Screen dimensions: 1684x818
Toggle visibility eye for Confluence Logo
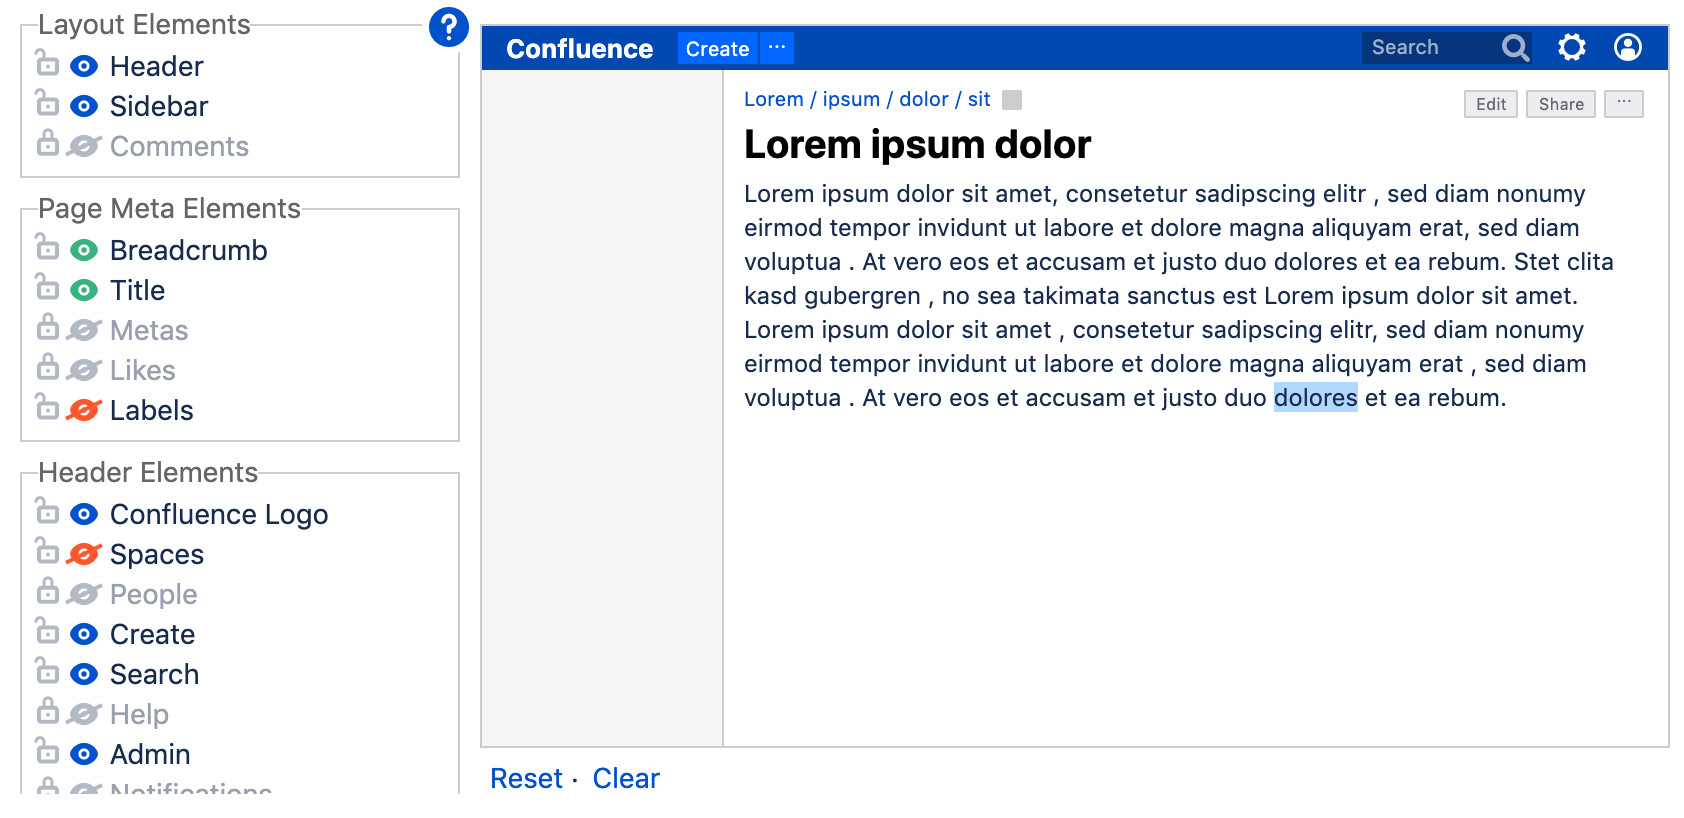(x=84, y=514)
